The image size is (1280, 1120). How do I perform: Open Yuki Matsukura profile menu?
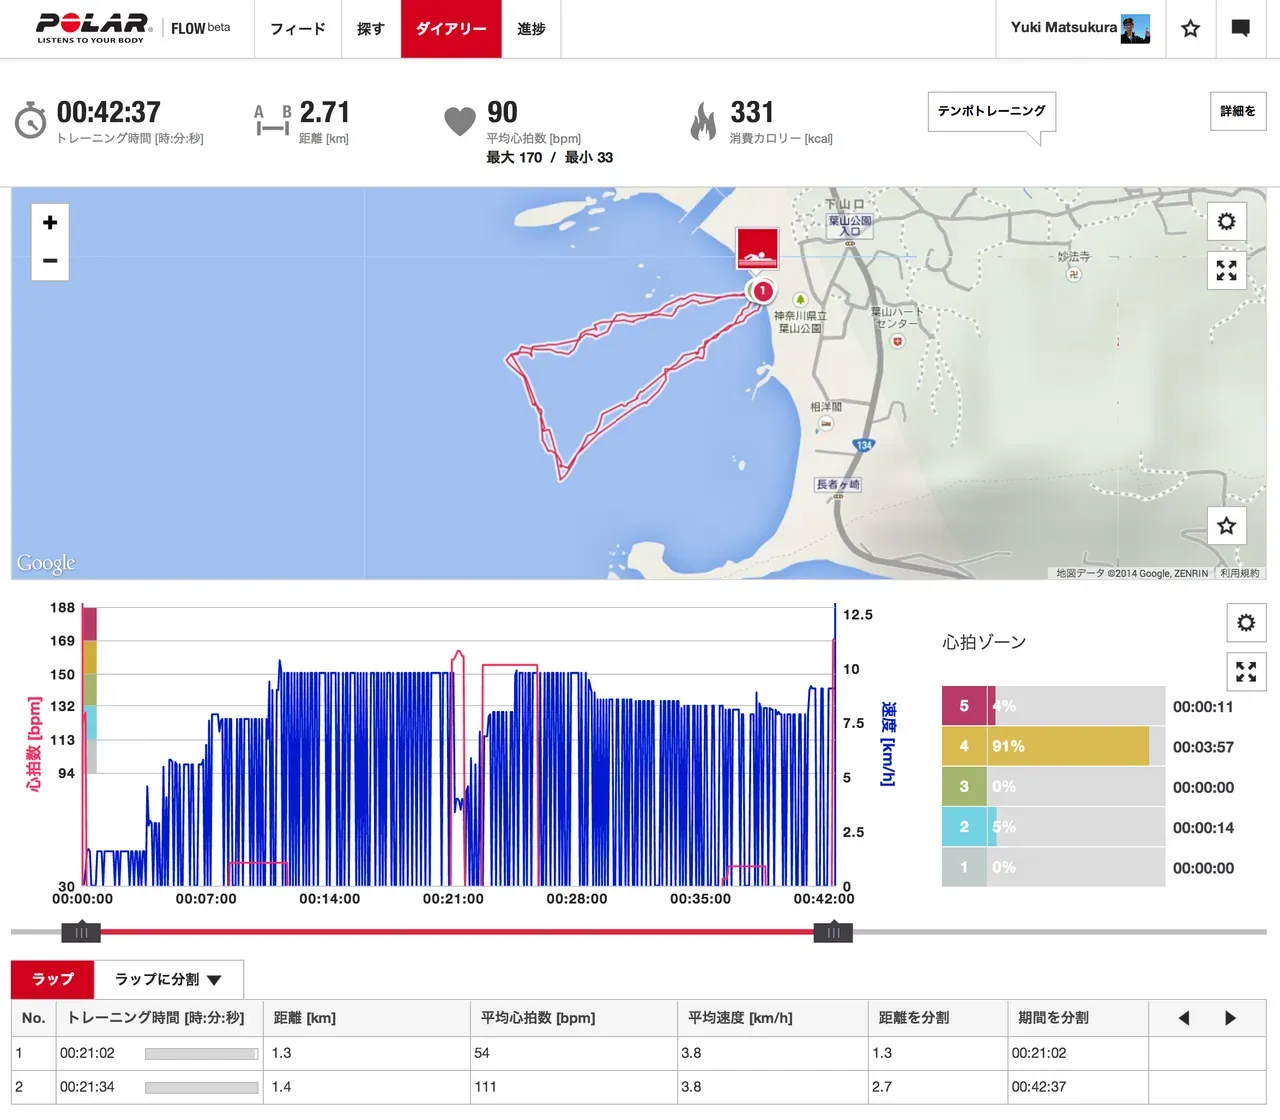click(x=1080, y=29)
